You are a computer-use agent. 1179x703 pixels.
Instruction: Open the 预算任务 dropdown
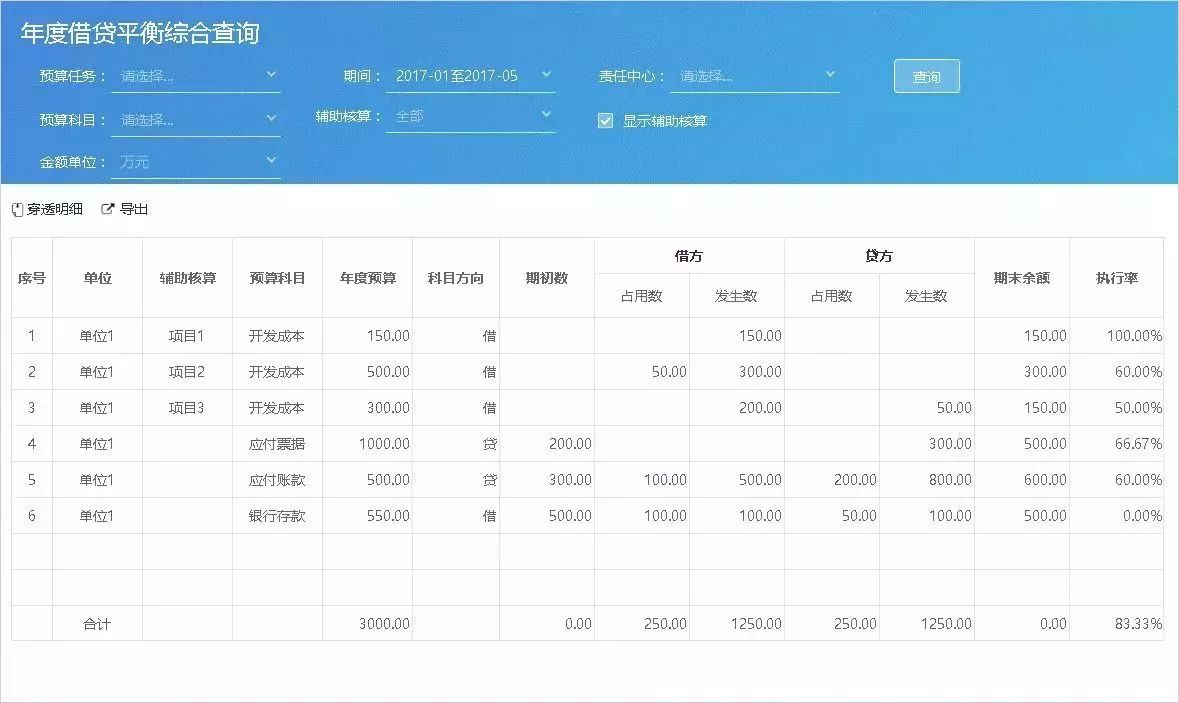pos(196,76)
